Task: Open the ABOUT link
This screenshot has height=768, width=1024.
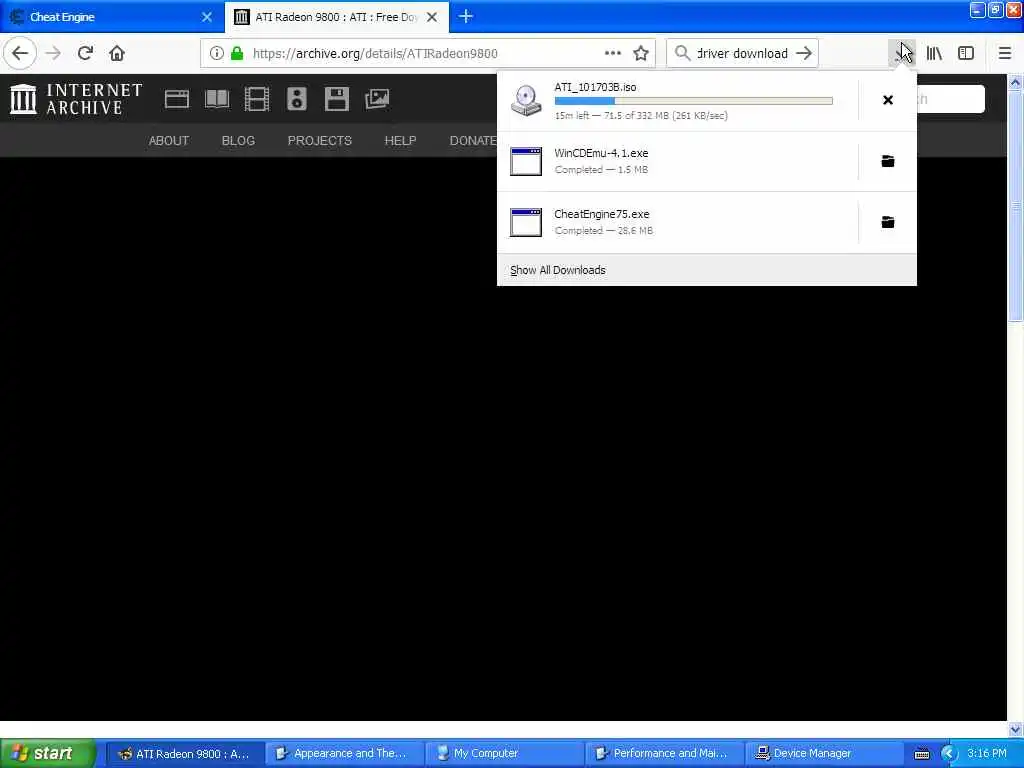Action: point(168,140)
